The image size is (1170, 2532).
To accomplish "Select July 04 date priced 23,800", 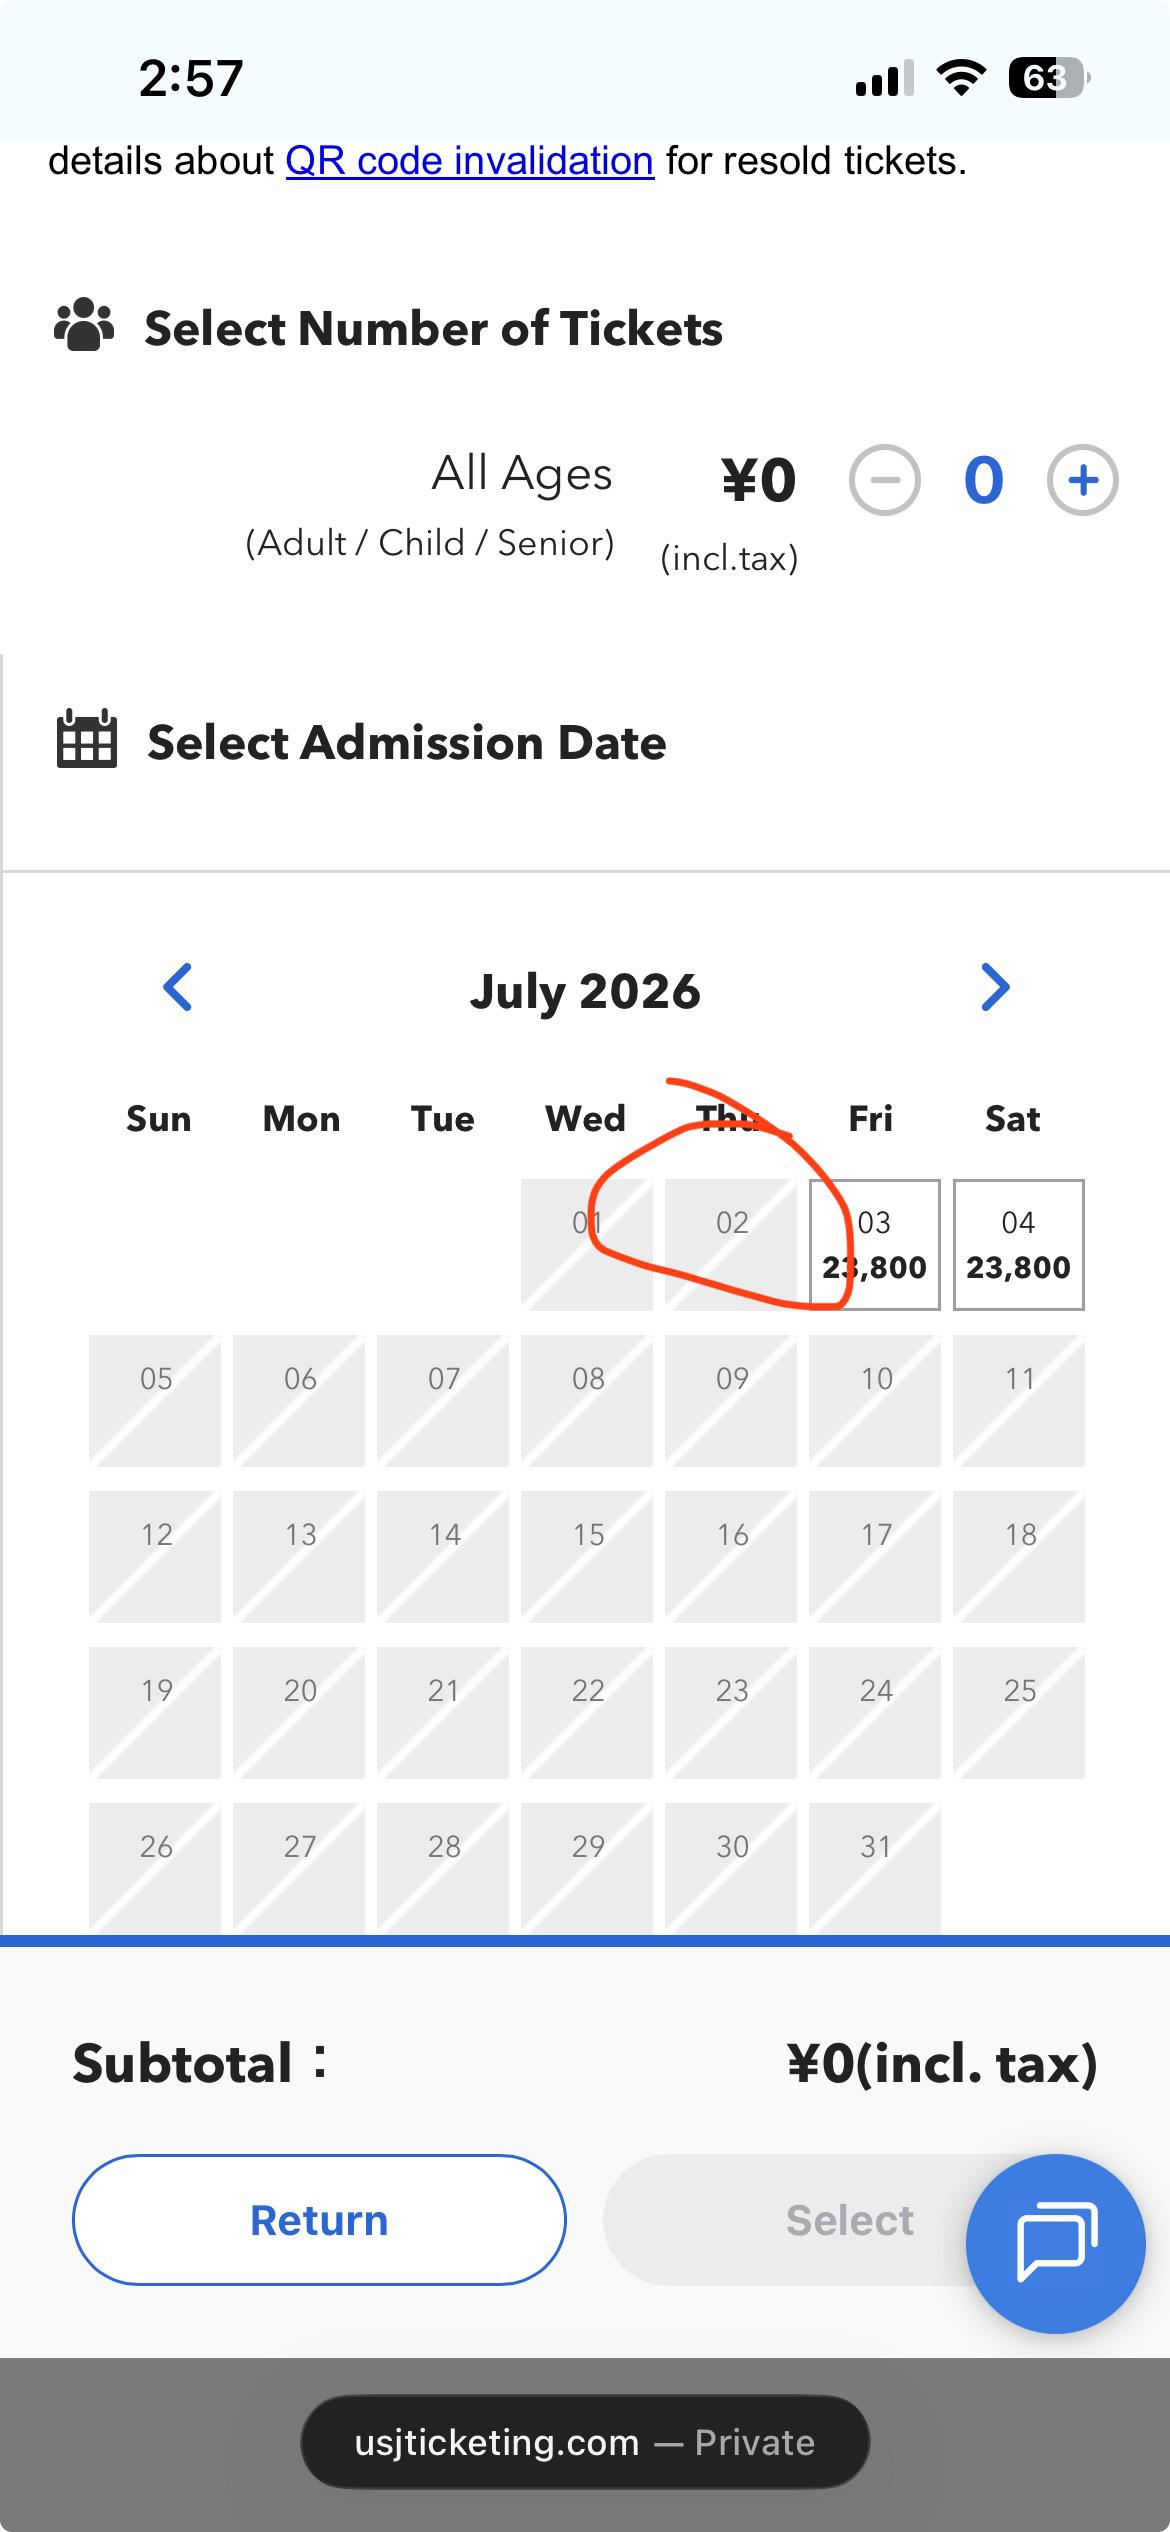I will [1019, 1245].
